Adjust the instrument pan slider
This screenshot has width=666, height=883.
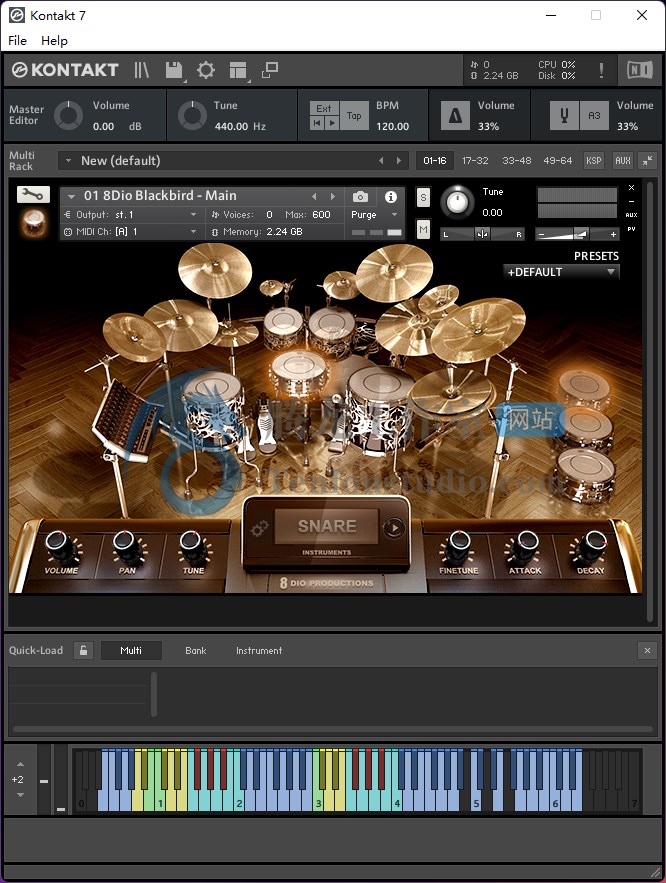(x=482, y=234)
